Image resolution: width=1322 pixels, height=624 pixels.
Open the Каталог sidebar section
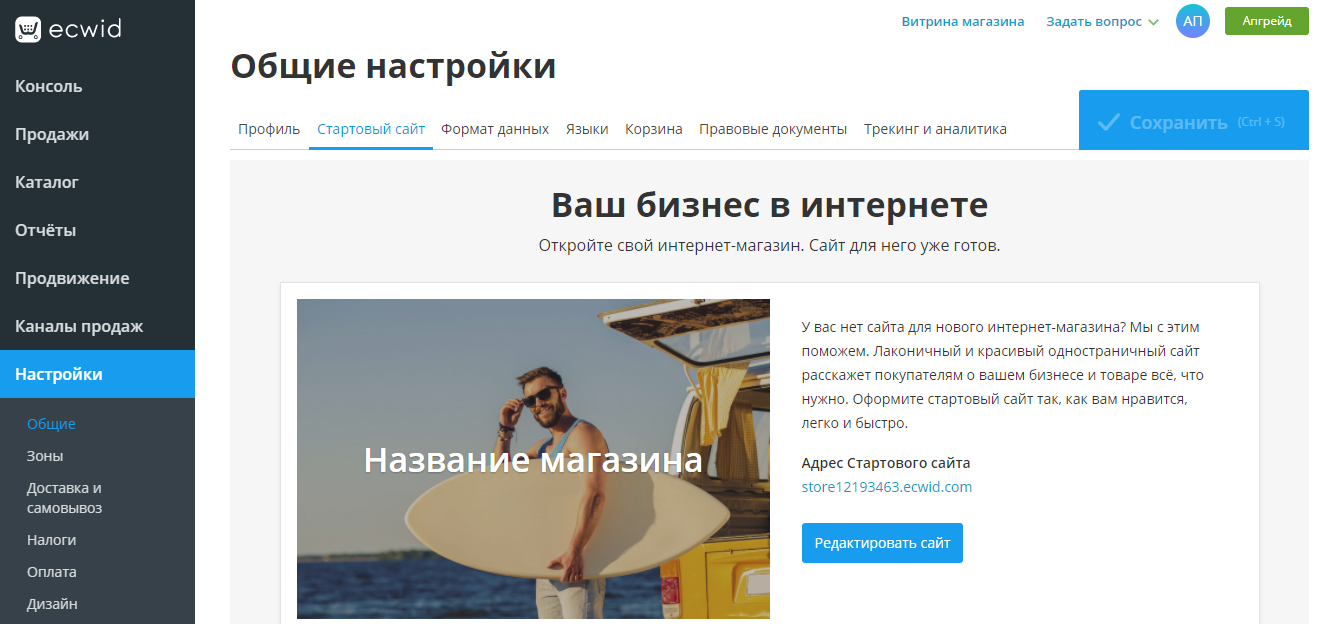coord(45,182)
